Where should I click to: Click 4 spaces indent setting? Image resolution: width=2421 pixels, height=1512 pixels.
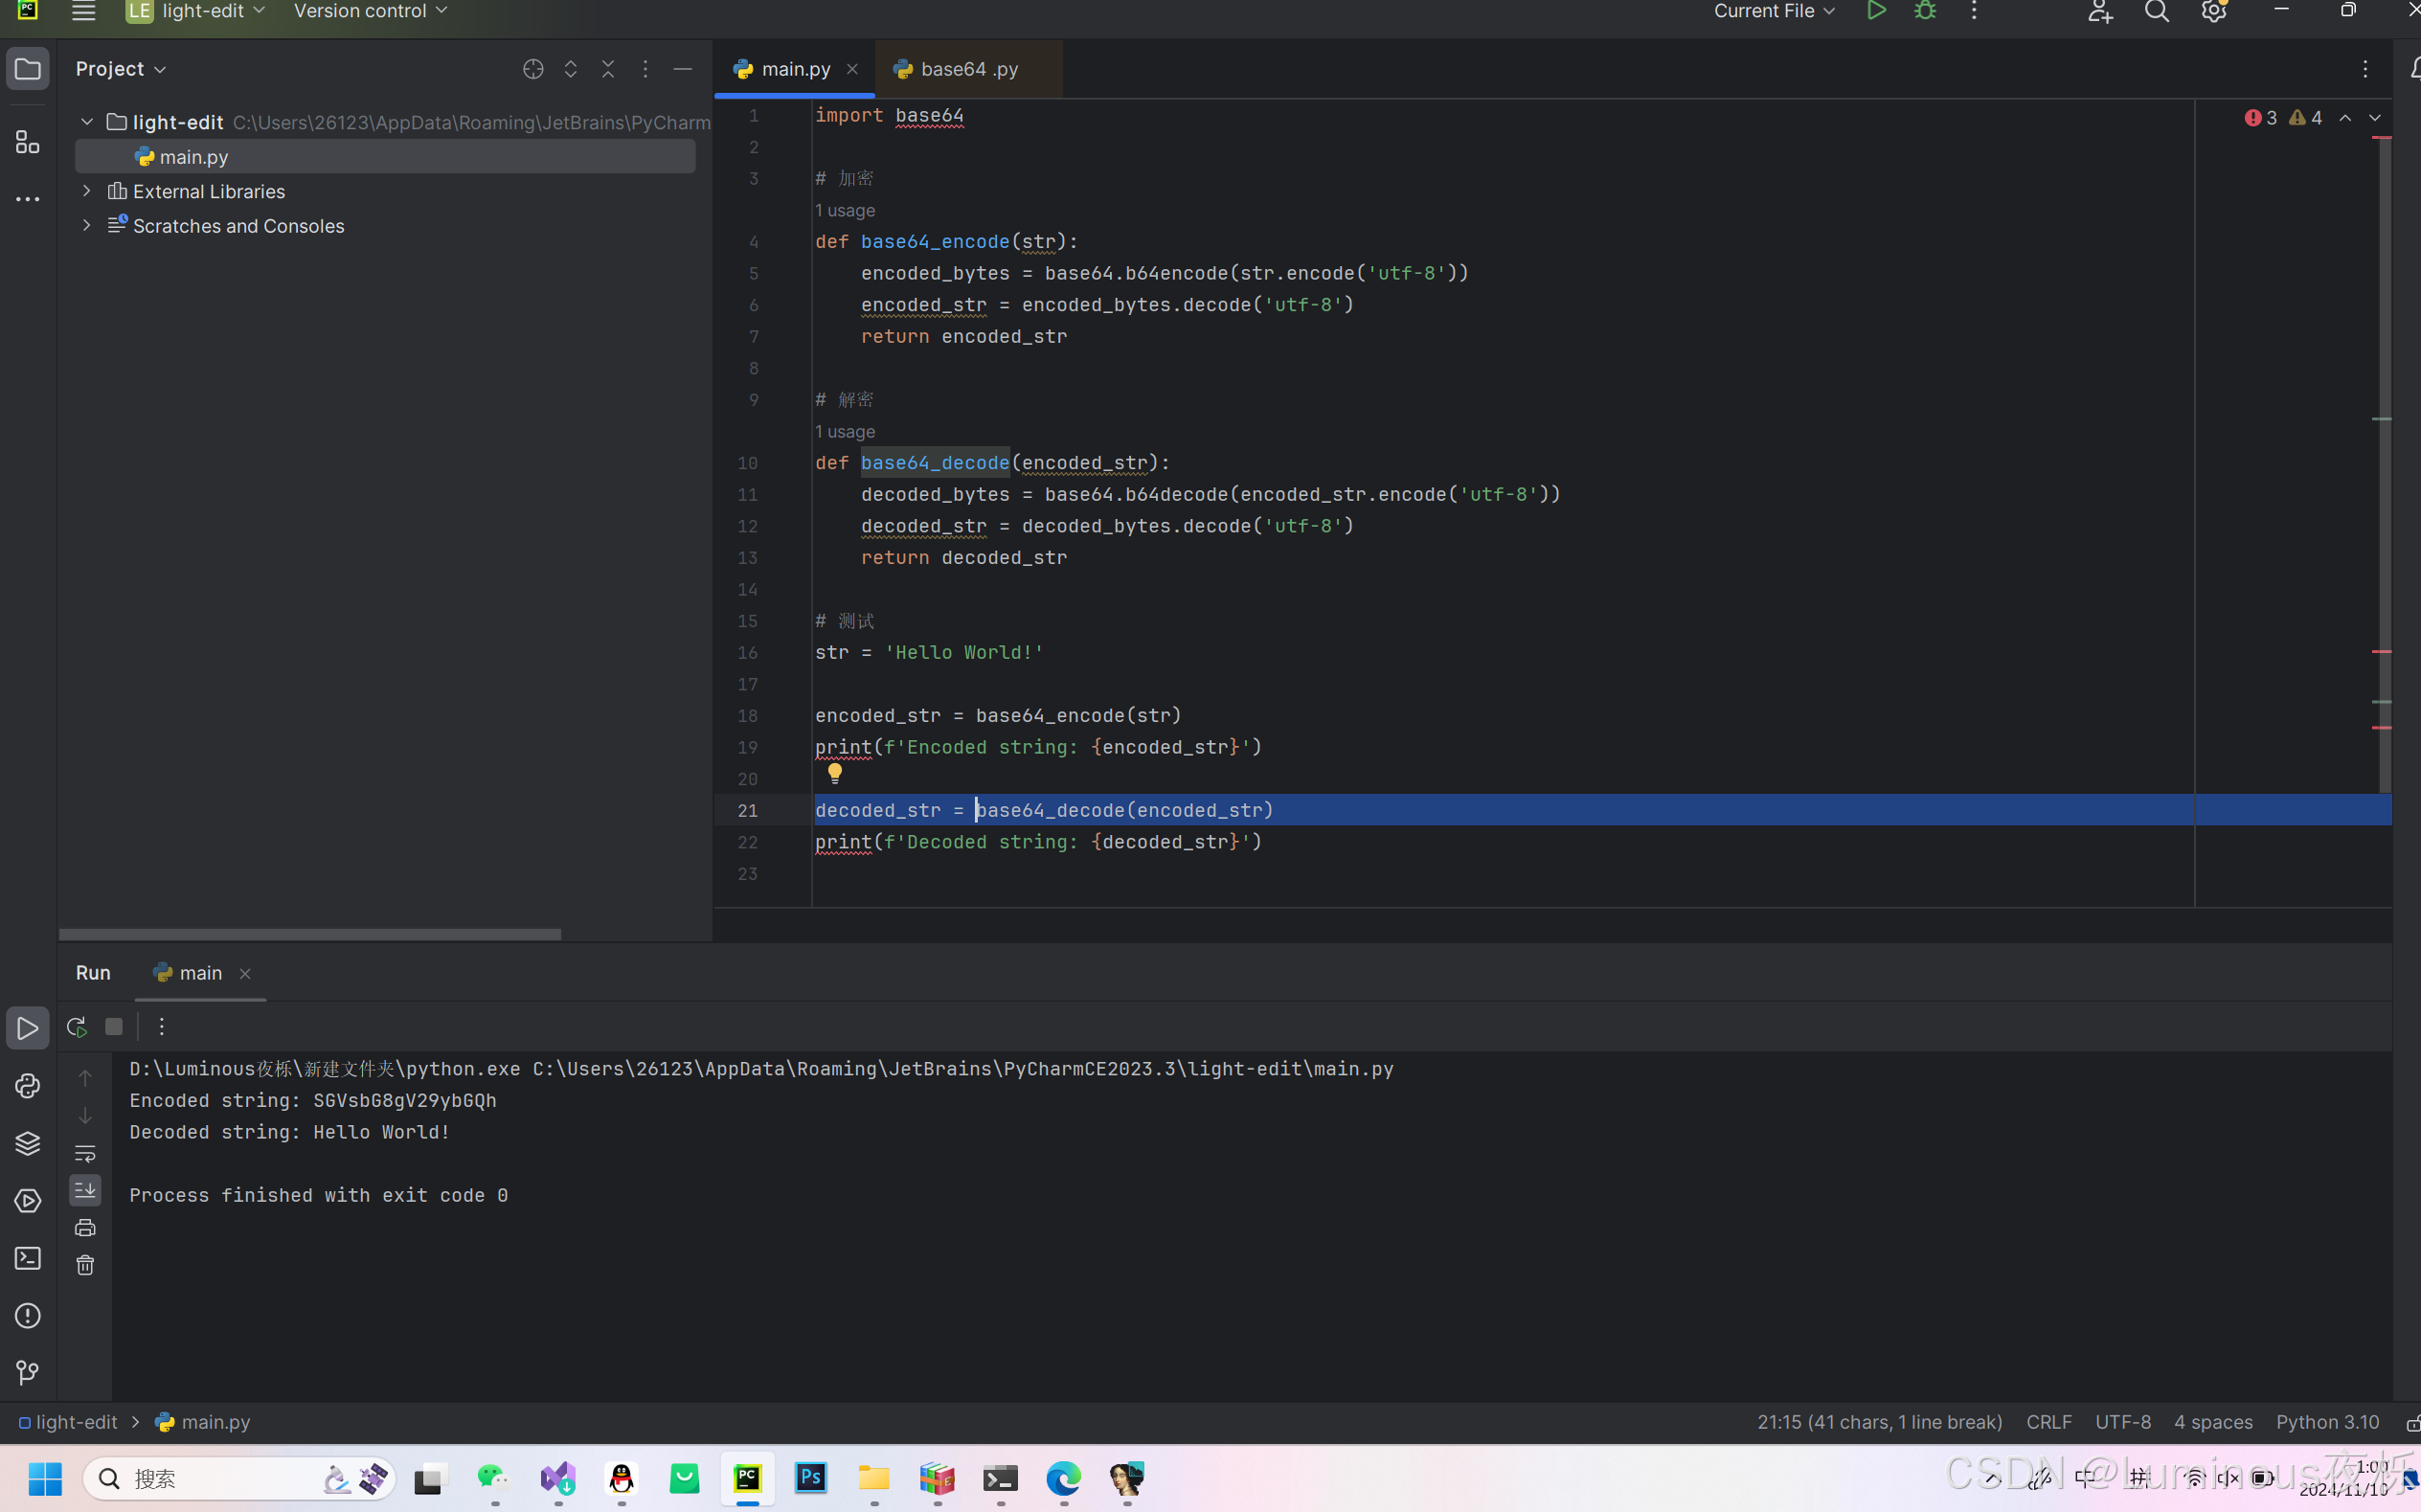2213,1422
